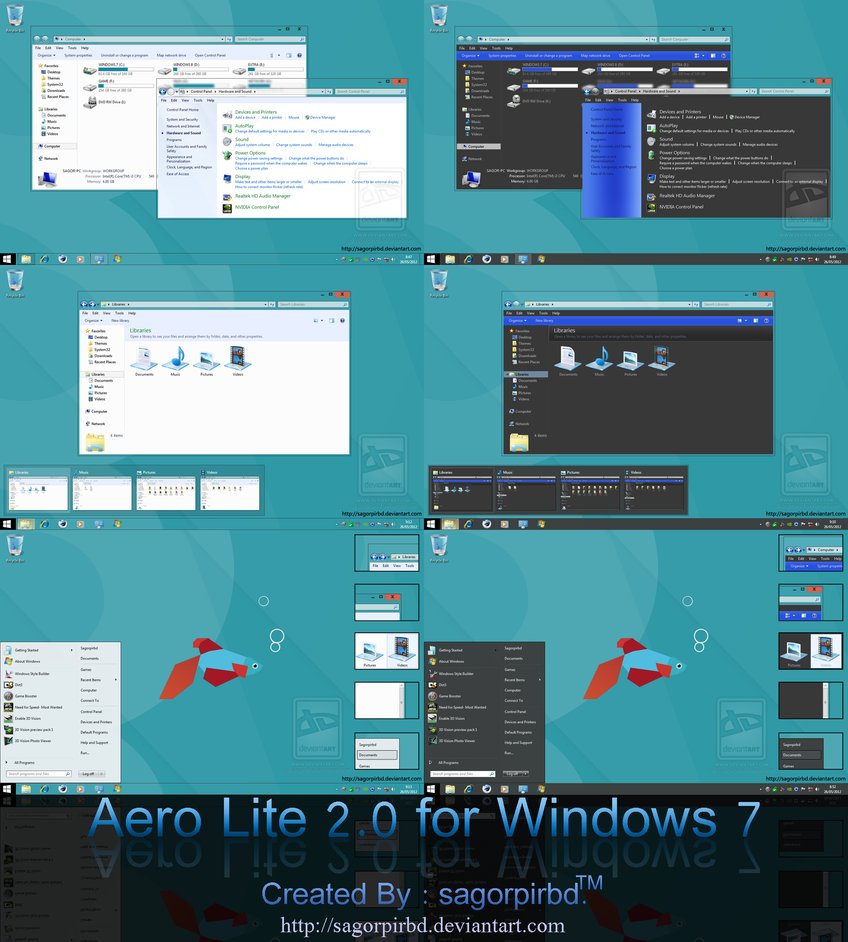Launch Game Booster from the light Start menu
Image resolution: width=848 pixels, height=942 pixels.
click(25, 694)
